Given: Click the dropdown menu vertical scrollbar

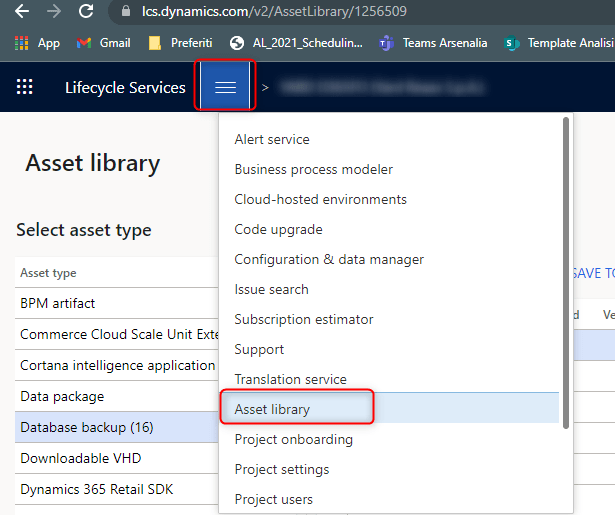Looking at the screenshot, I should 566,270.
